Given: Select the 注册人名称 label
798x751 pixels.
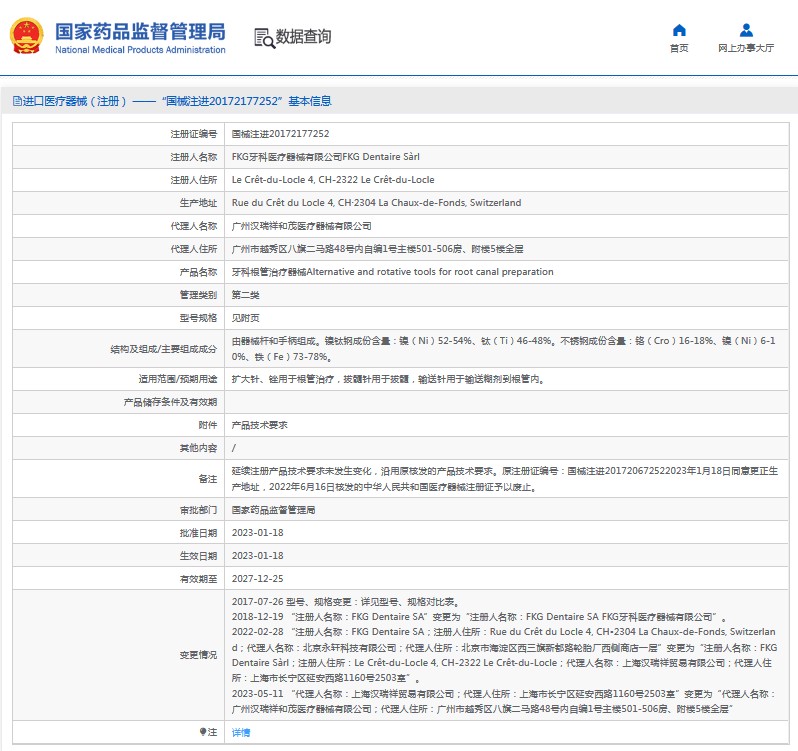Looking at the screenshot, I should 193,157.
